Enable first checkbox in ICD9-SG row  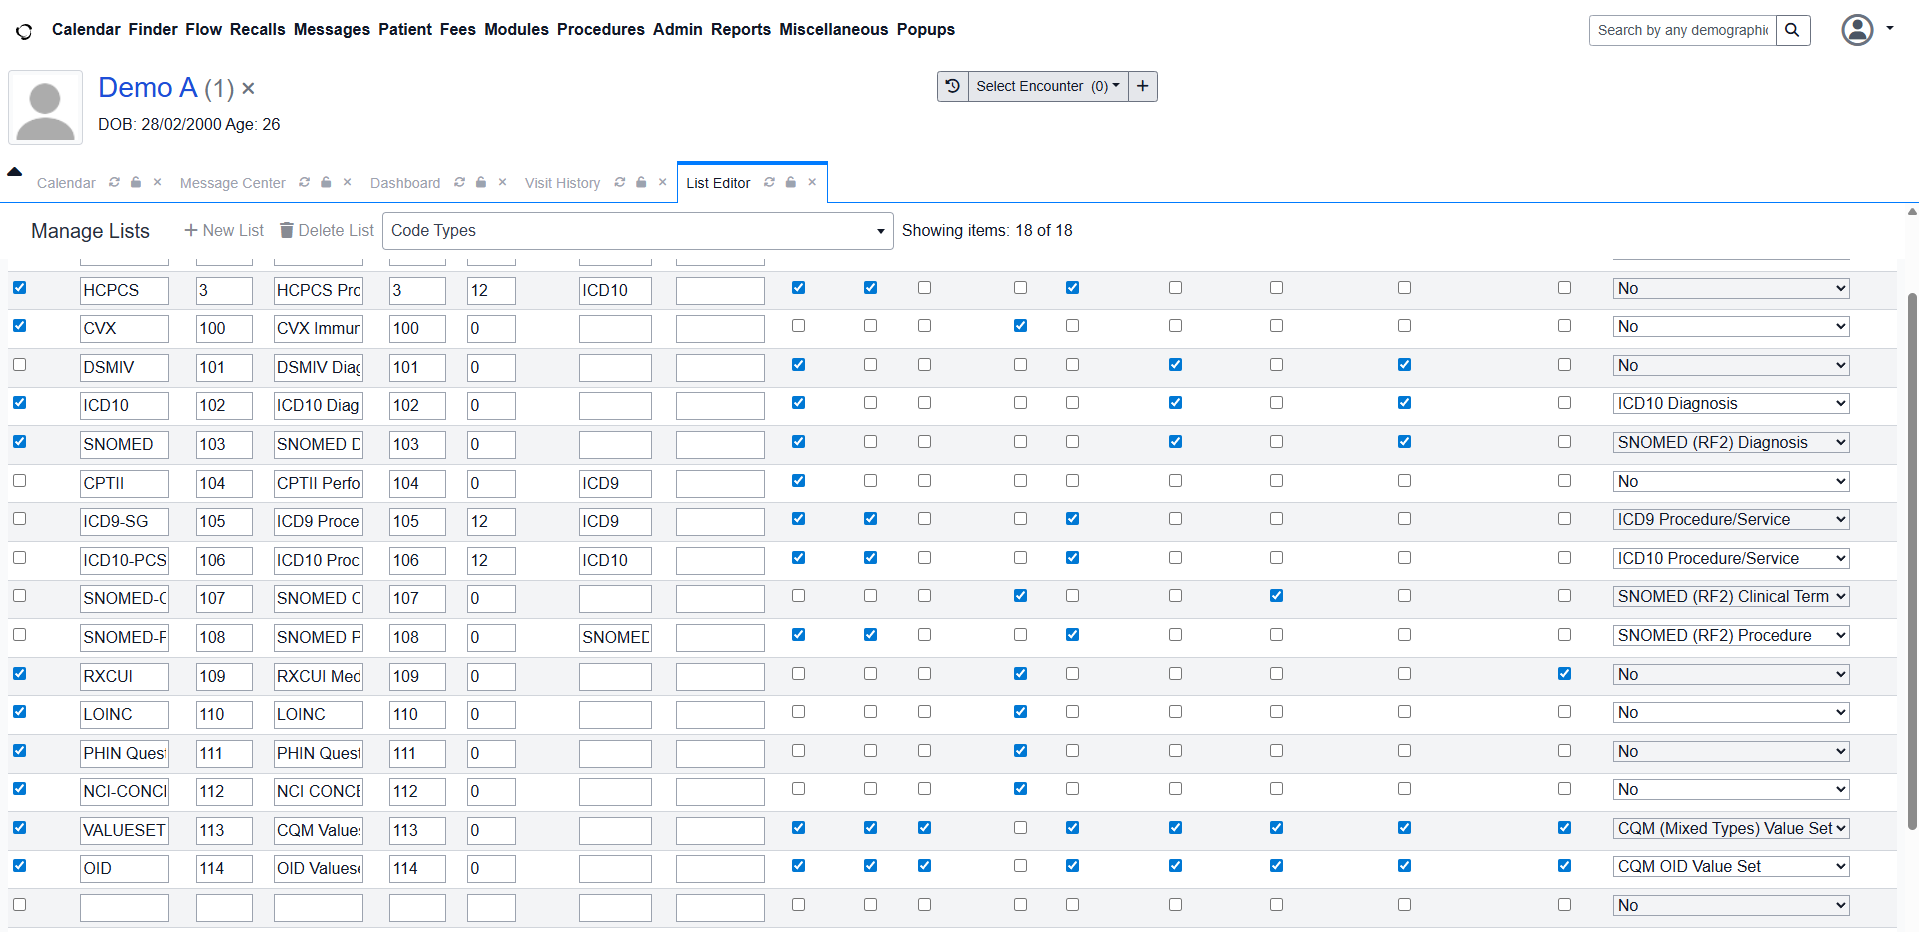click(x=20, y=519)
